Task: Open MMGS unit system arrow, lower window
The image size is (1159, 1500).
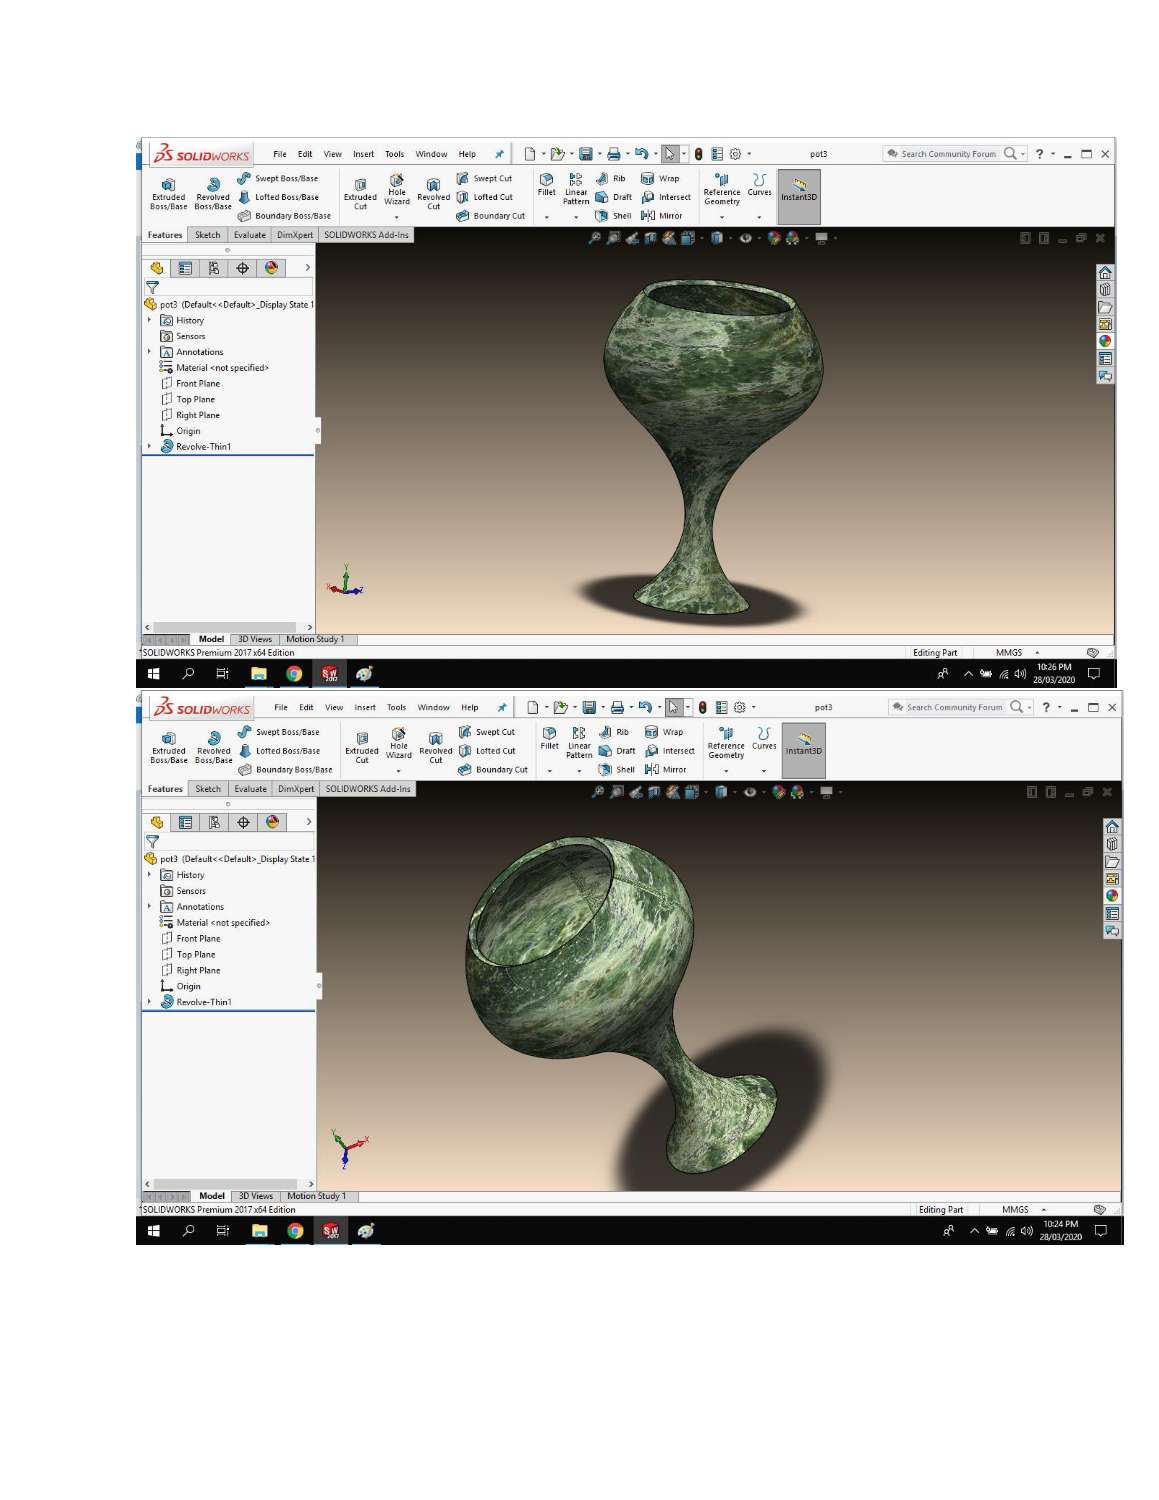Action: 1043,1210
